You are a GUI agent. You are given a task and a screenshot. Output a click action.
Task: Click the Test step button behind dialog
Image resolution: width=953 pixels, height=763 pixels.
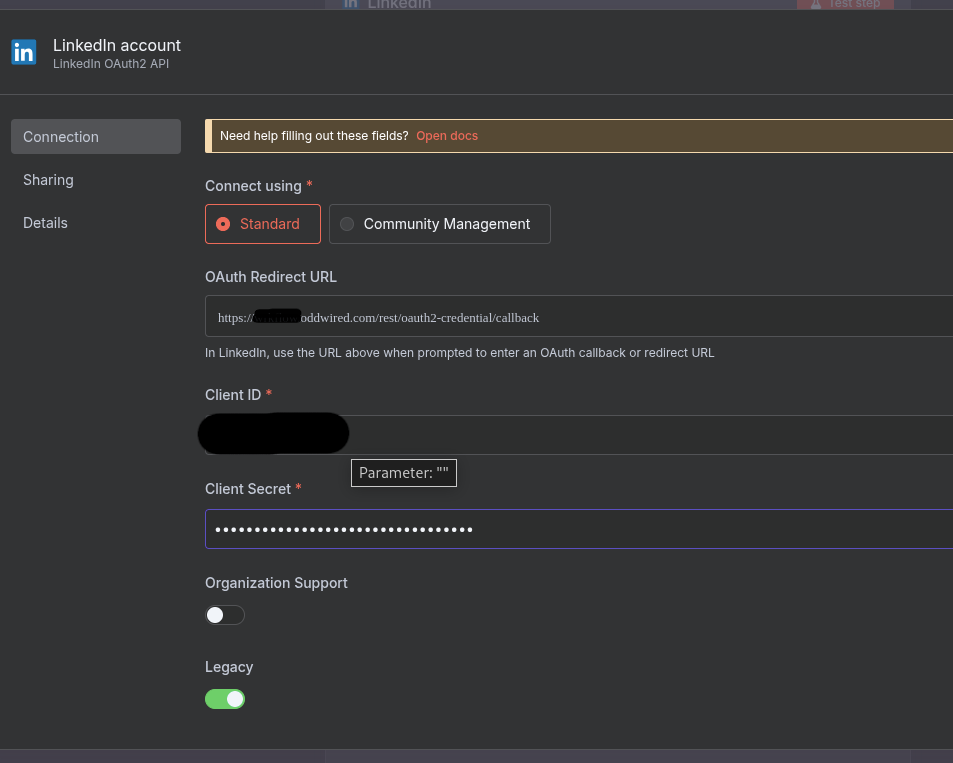pyautogui.click(x=845, y=4)
